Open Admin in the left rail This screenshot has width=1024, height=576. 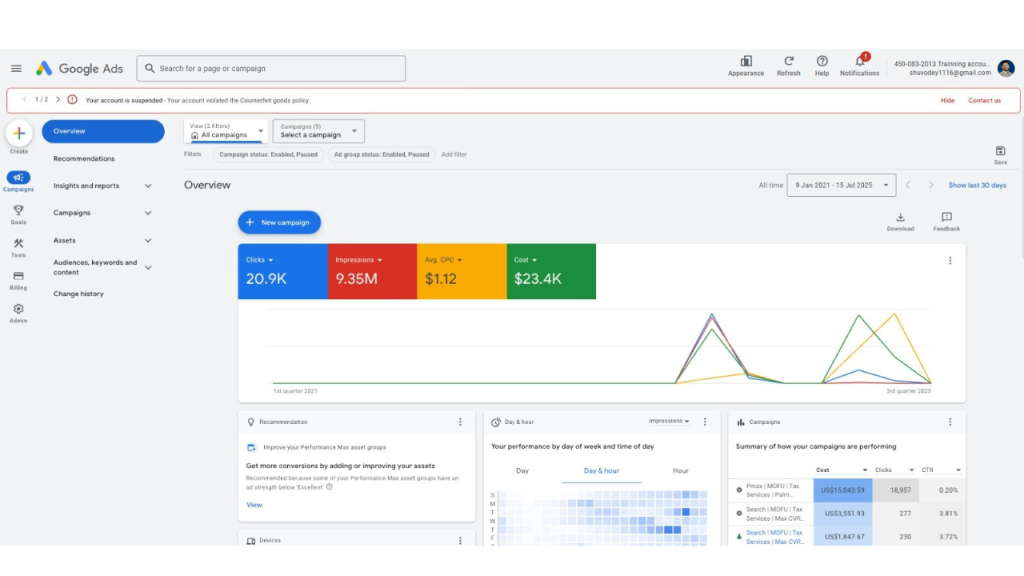pos(18,313)
